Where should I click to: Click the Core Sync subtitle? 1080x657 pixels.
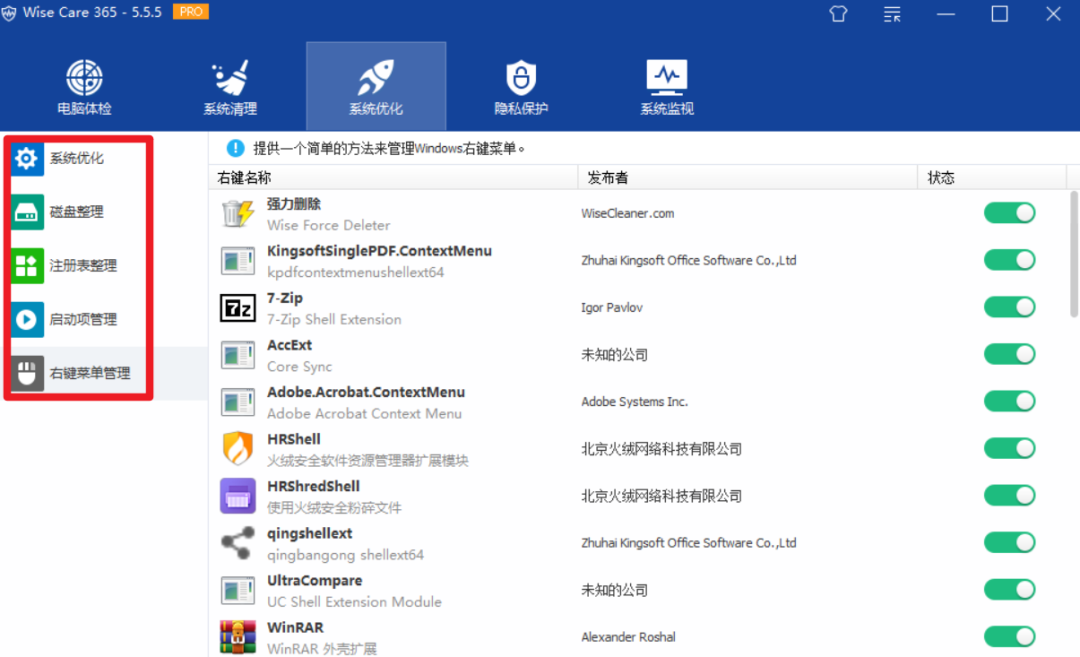pos(300,366)
